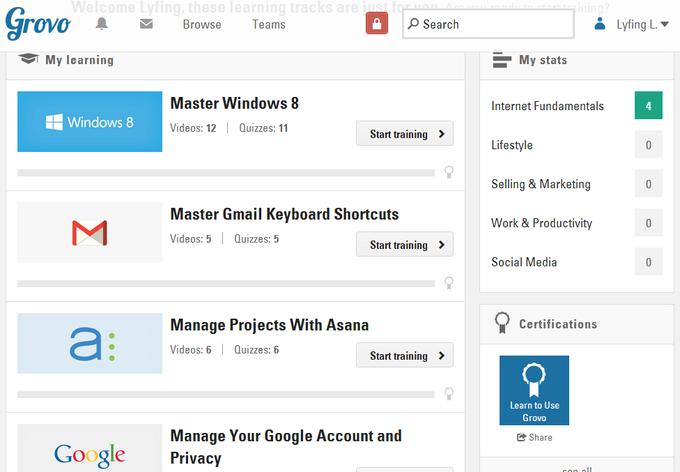Share the Learn to Use Grovo certification
The image size is (680, 472).
pyautogui.click(x=535, y=437)
